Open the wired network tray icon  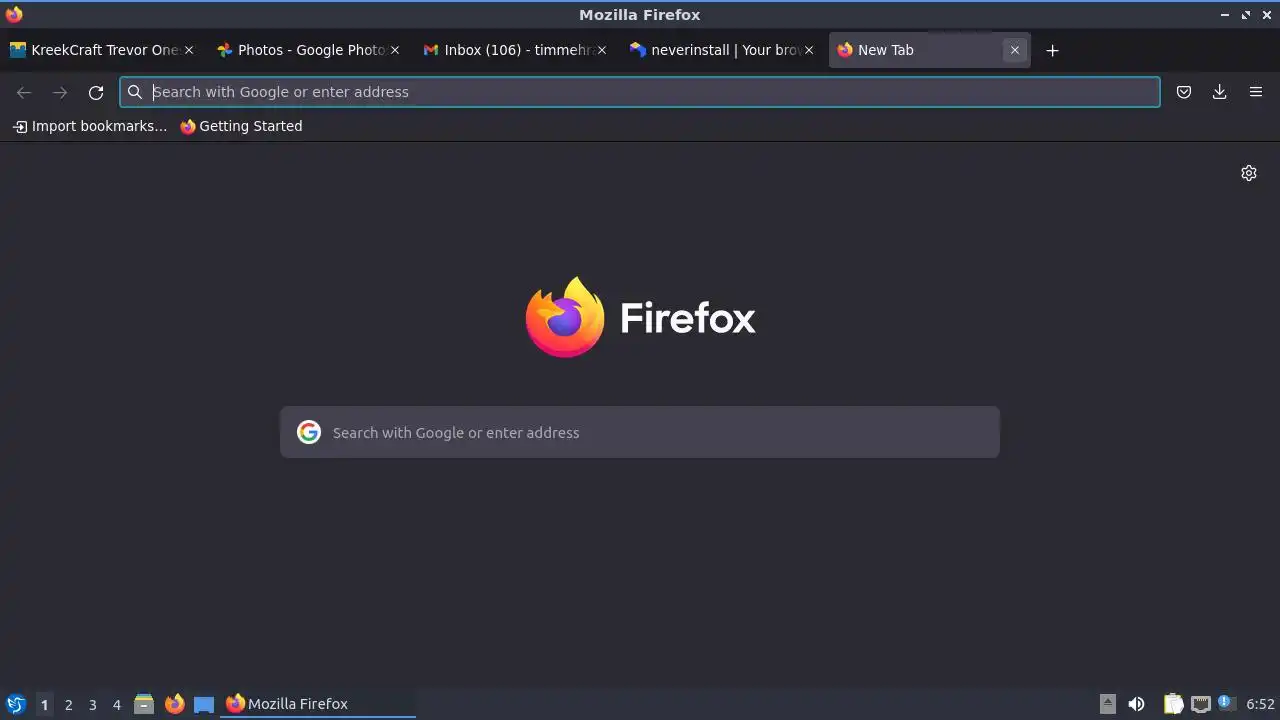pyautogui.click(x=1201, y=704)
